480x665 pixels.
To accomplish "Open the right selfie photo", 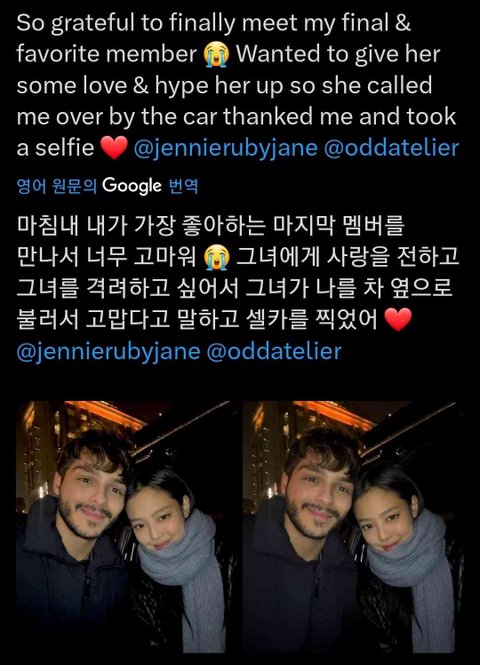I will click(353, 527).
